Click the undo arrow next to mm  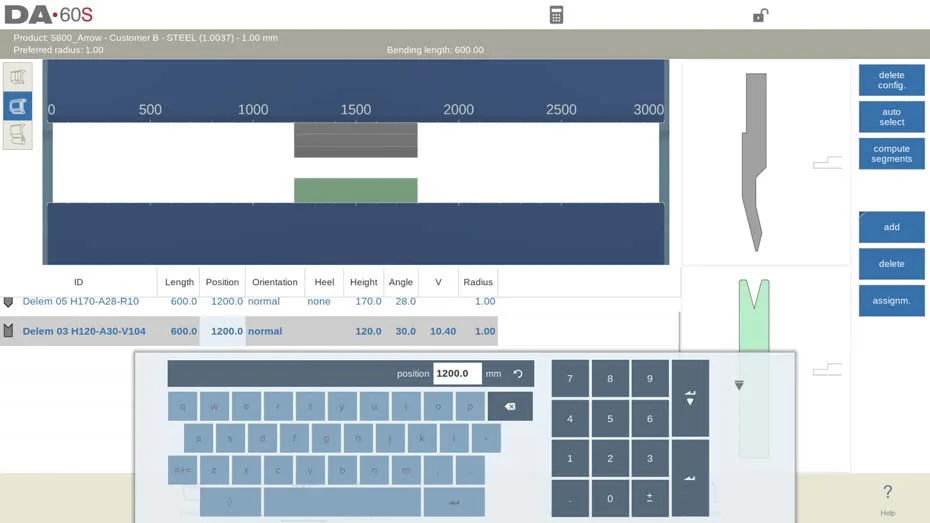click(x=518, y=374)
